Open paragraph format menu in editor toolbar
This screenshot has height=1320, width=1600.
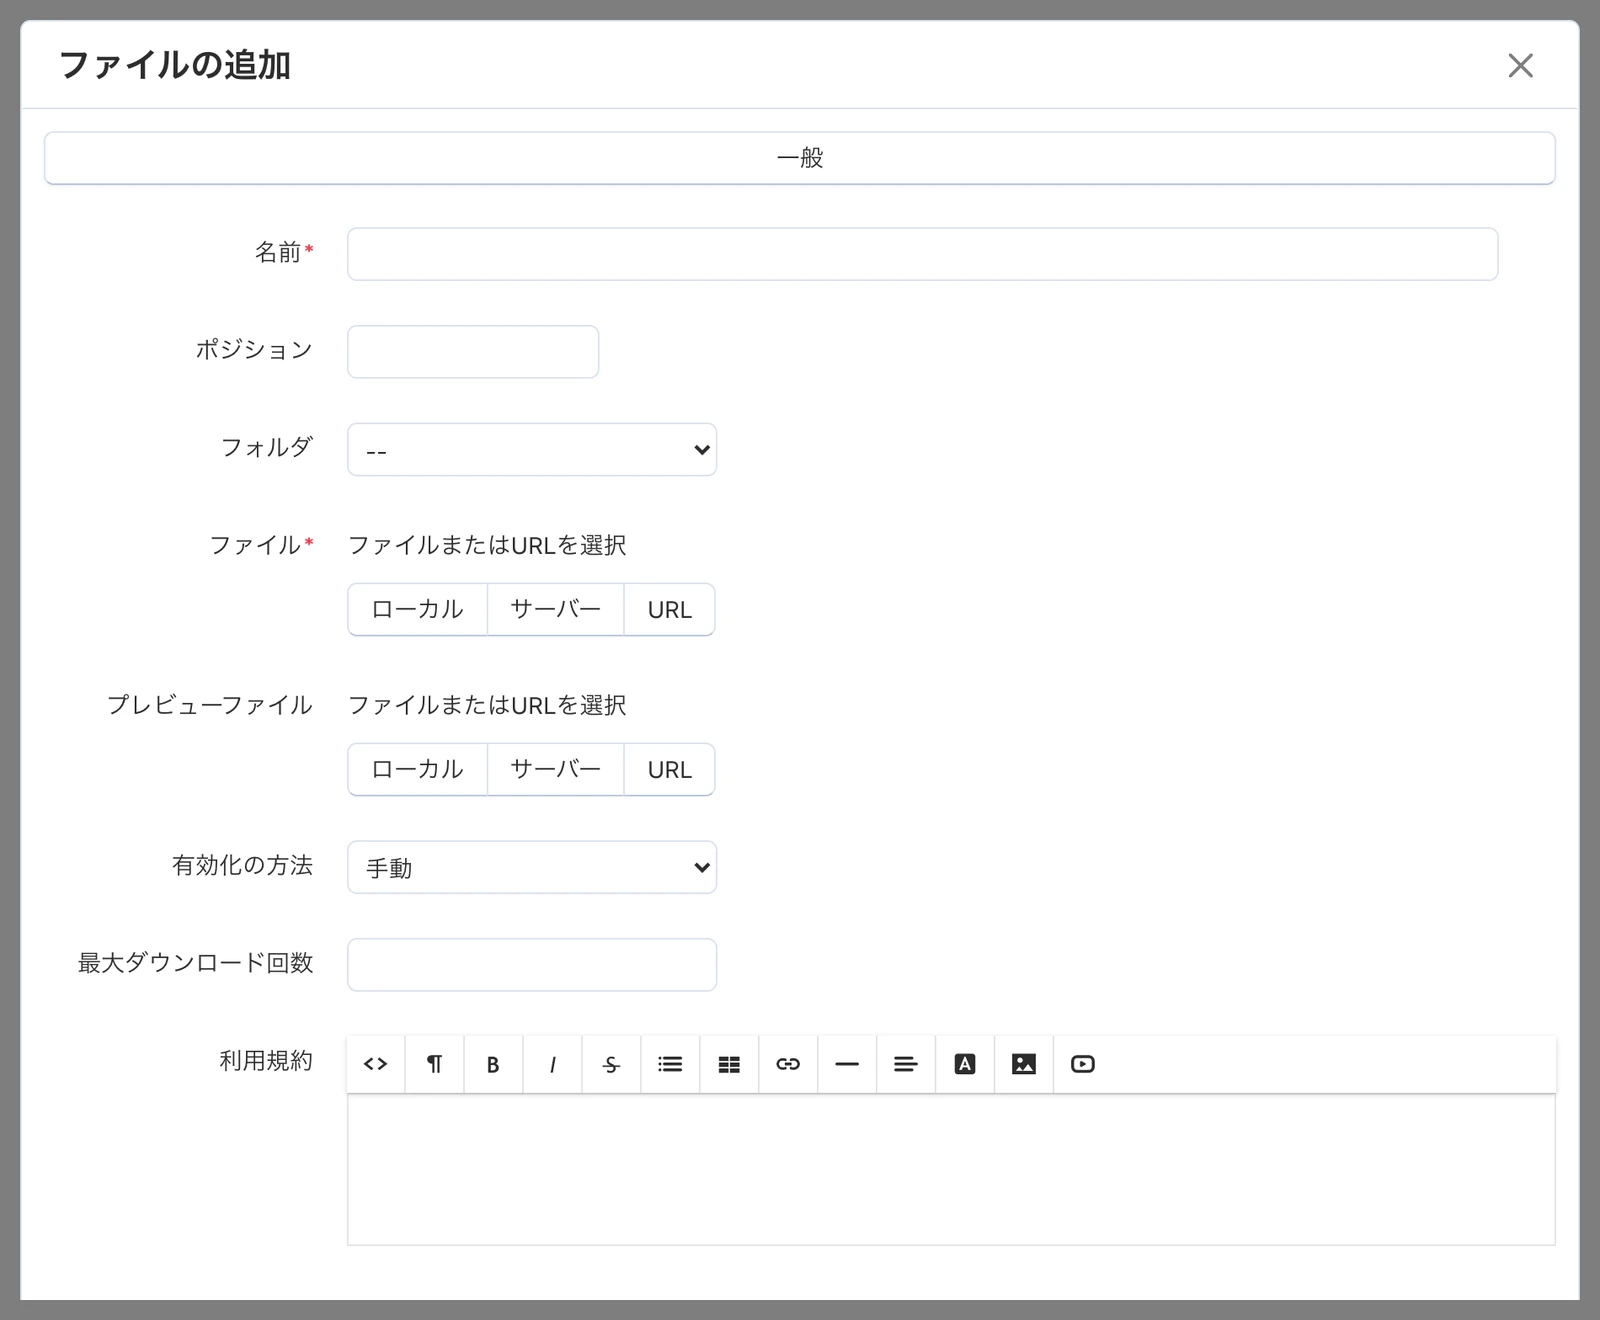click(x=435, y=1064)
